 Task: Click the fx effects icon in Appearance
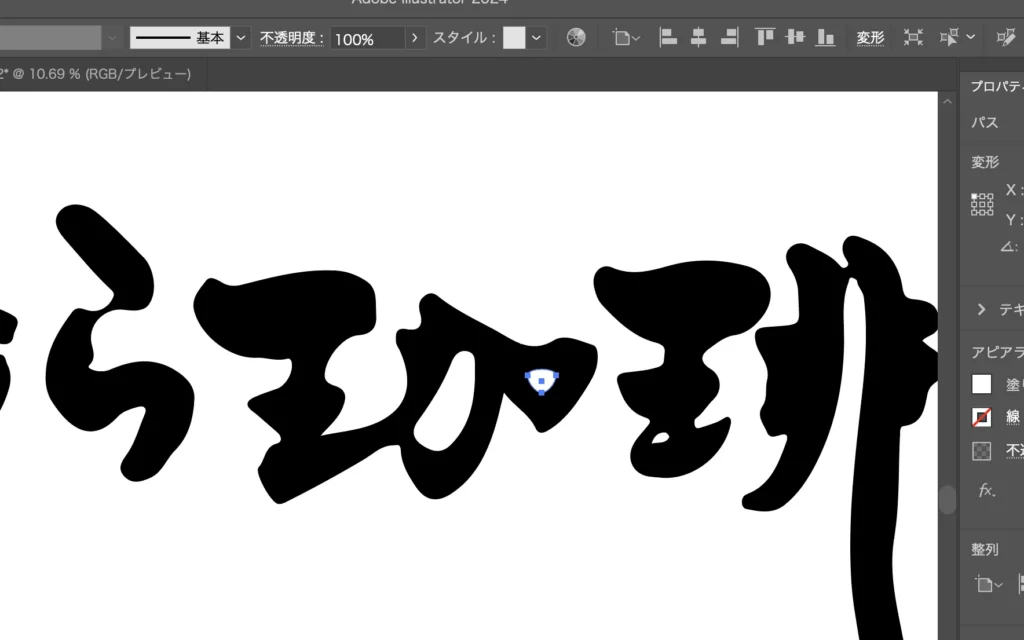985,490
